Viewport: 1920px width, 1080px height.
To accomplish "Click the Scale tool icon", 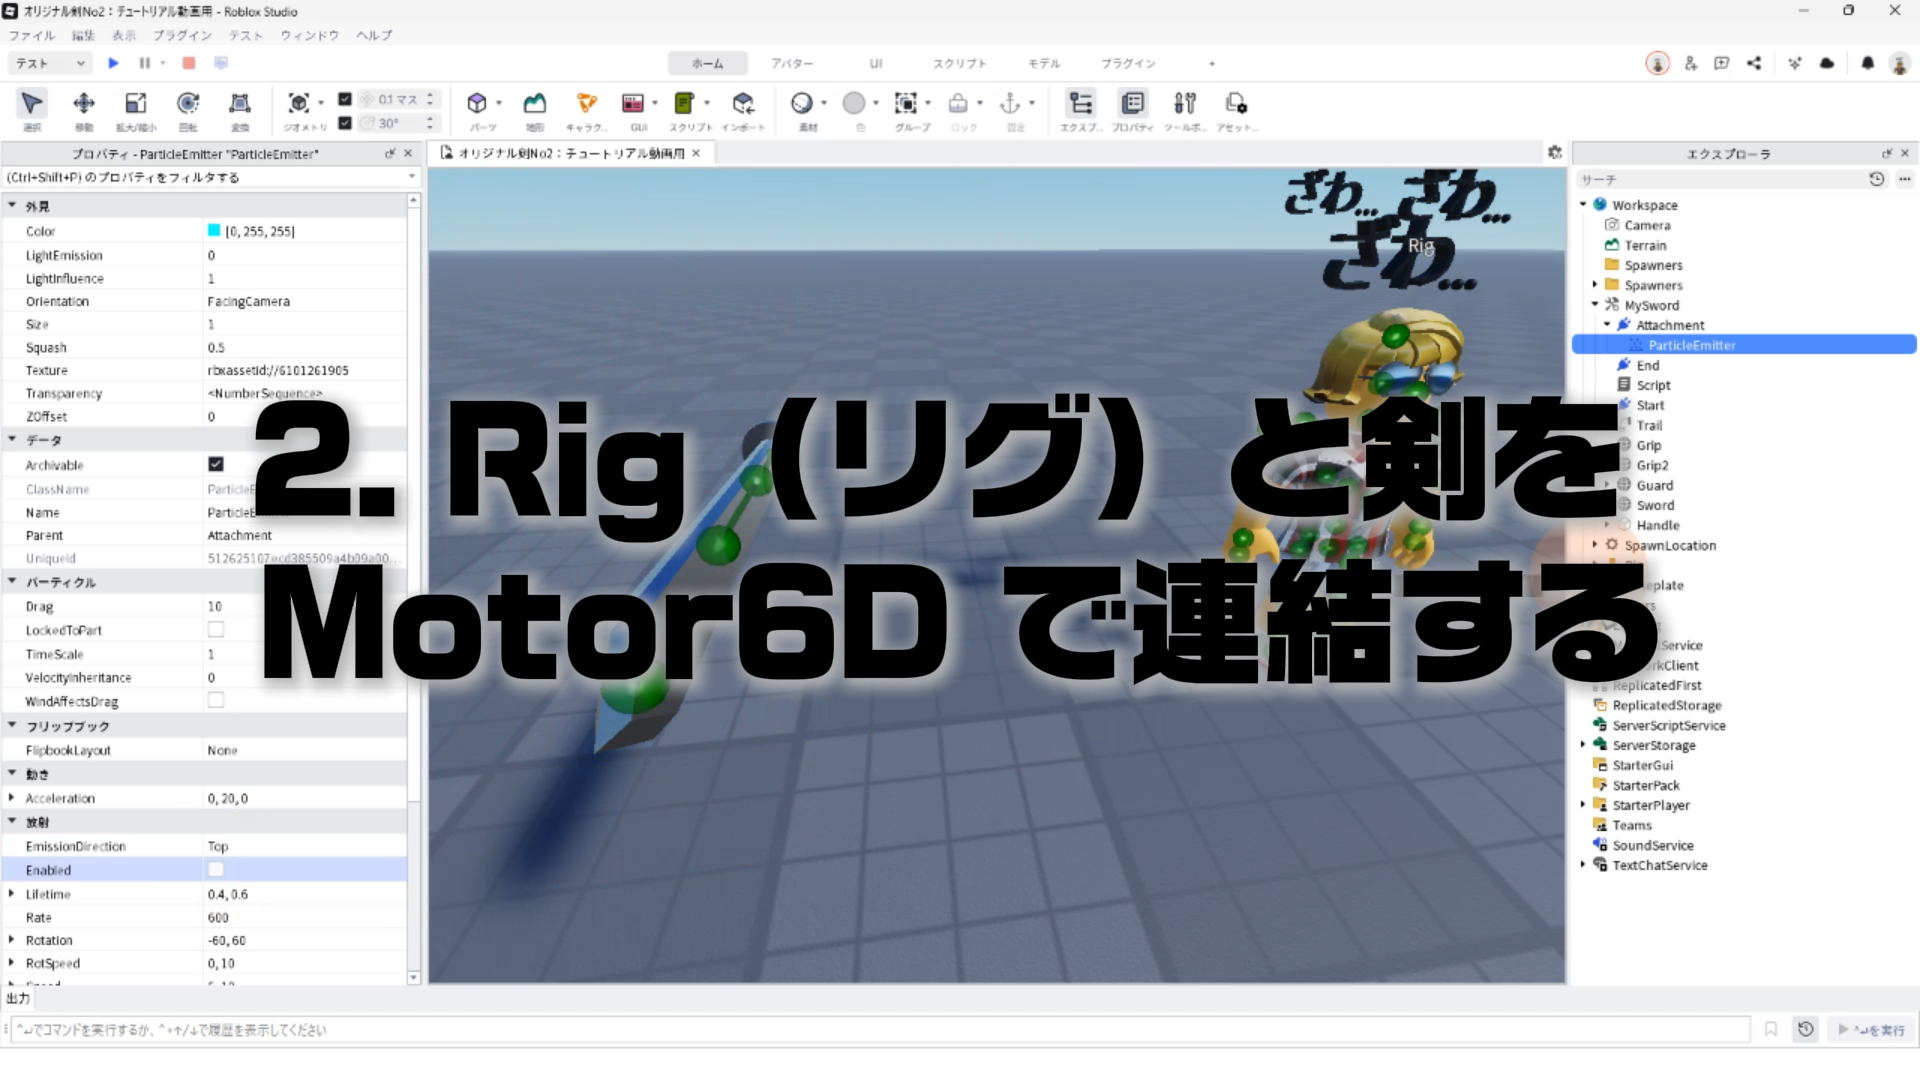I will pyautogui.click(x=135, y=104).
